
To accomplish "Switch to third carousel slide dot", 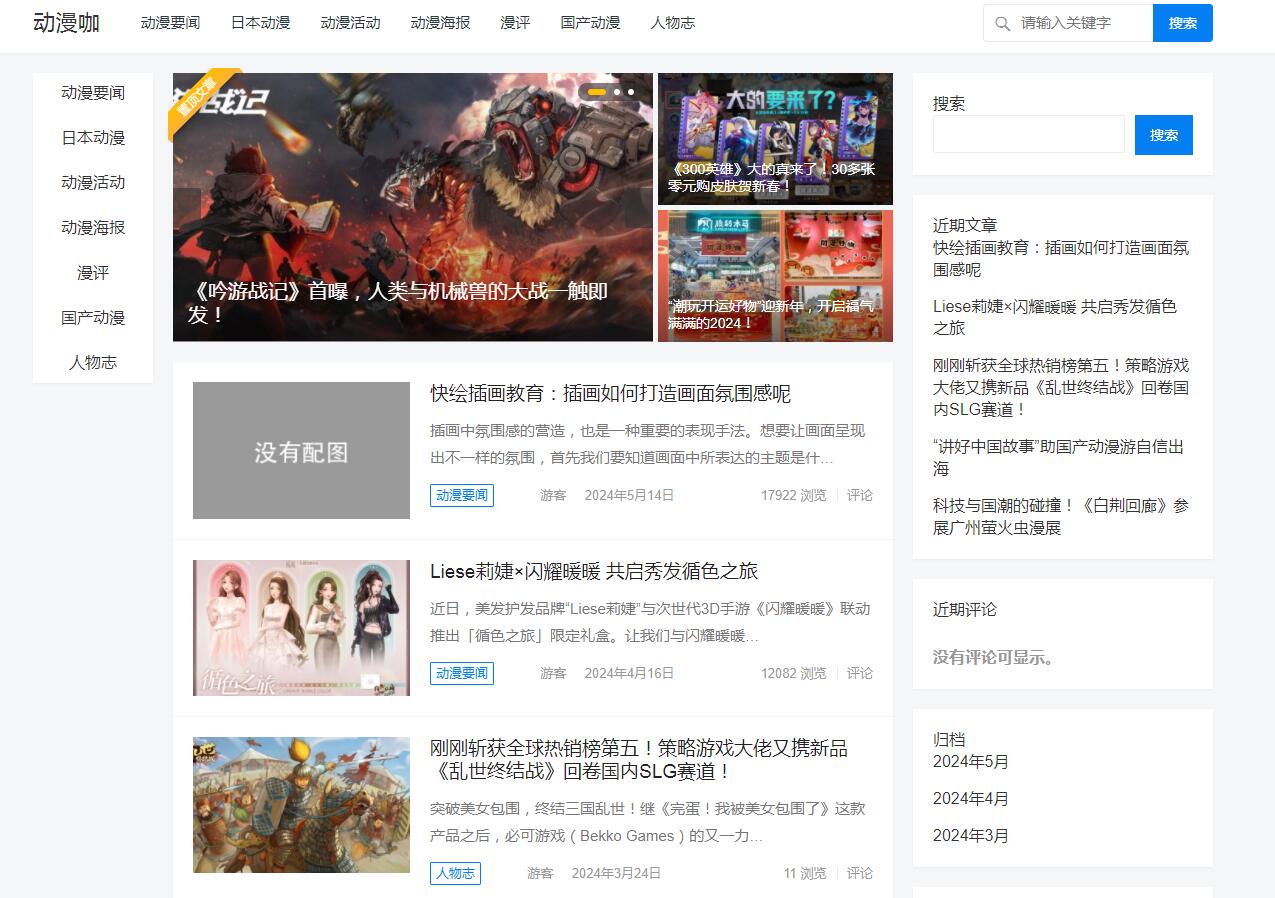I will point(631,92).
